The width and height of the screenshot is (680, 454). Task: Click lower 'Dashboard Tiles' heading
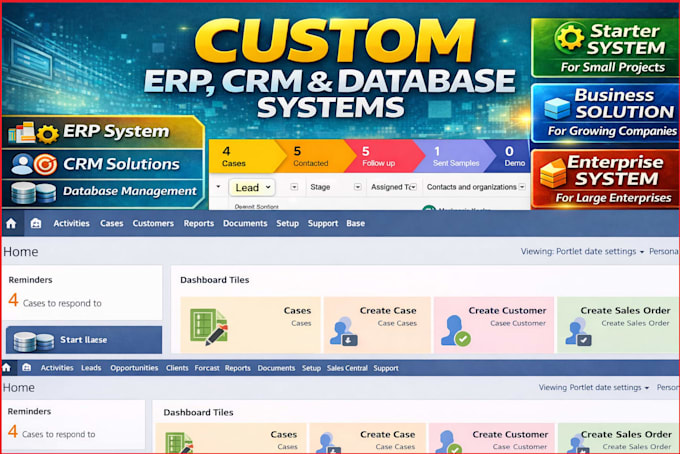198,412
